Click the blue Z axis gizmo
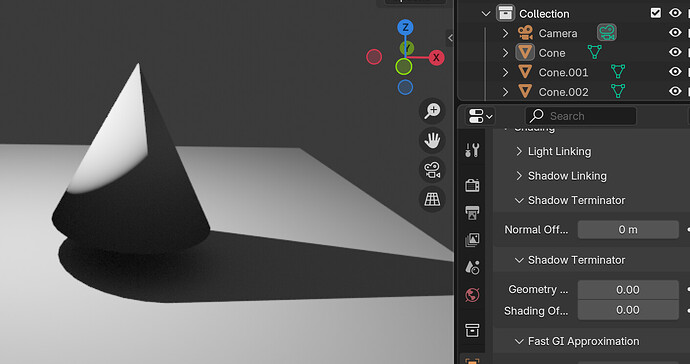The image size is (690, 364). coord(405,28)
